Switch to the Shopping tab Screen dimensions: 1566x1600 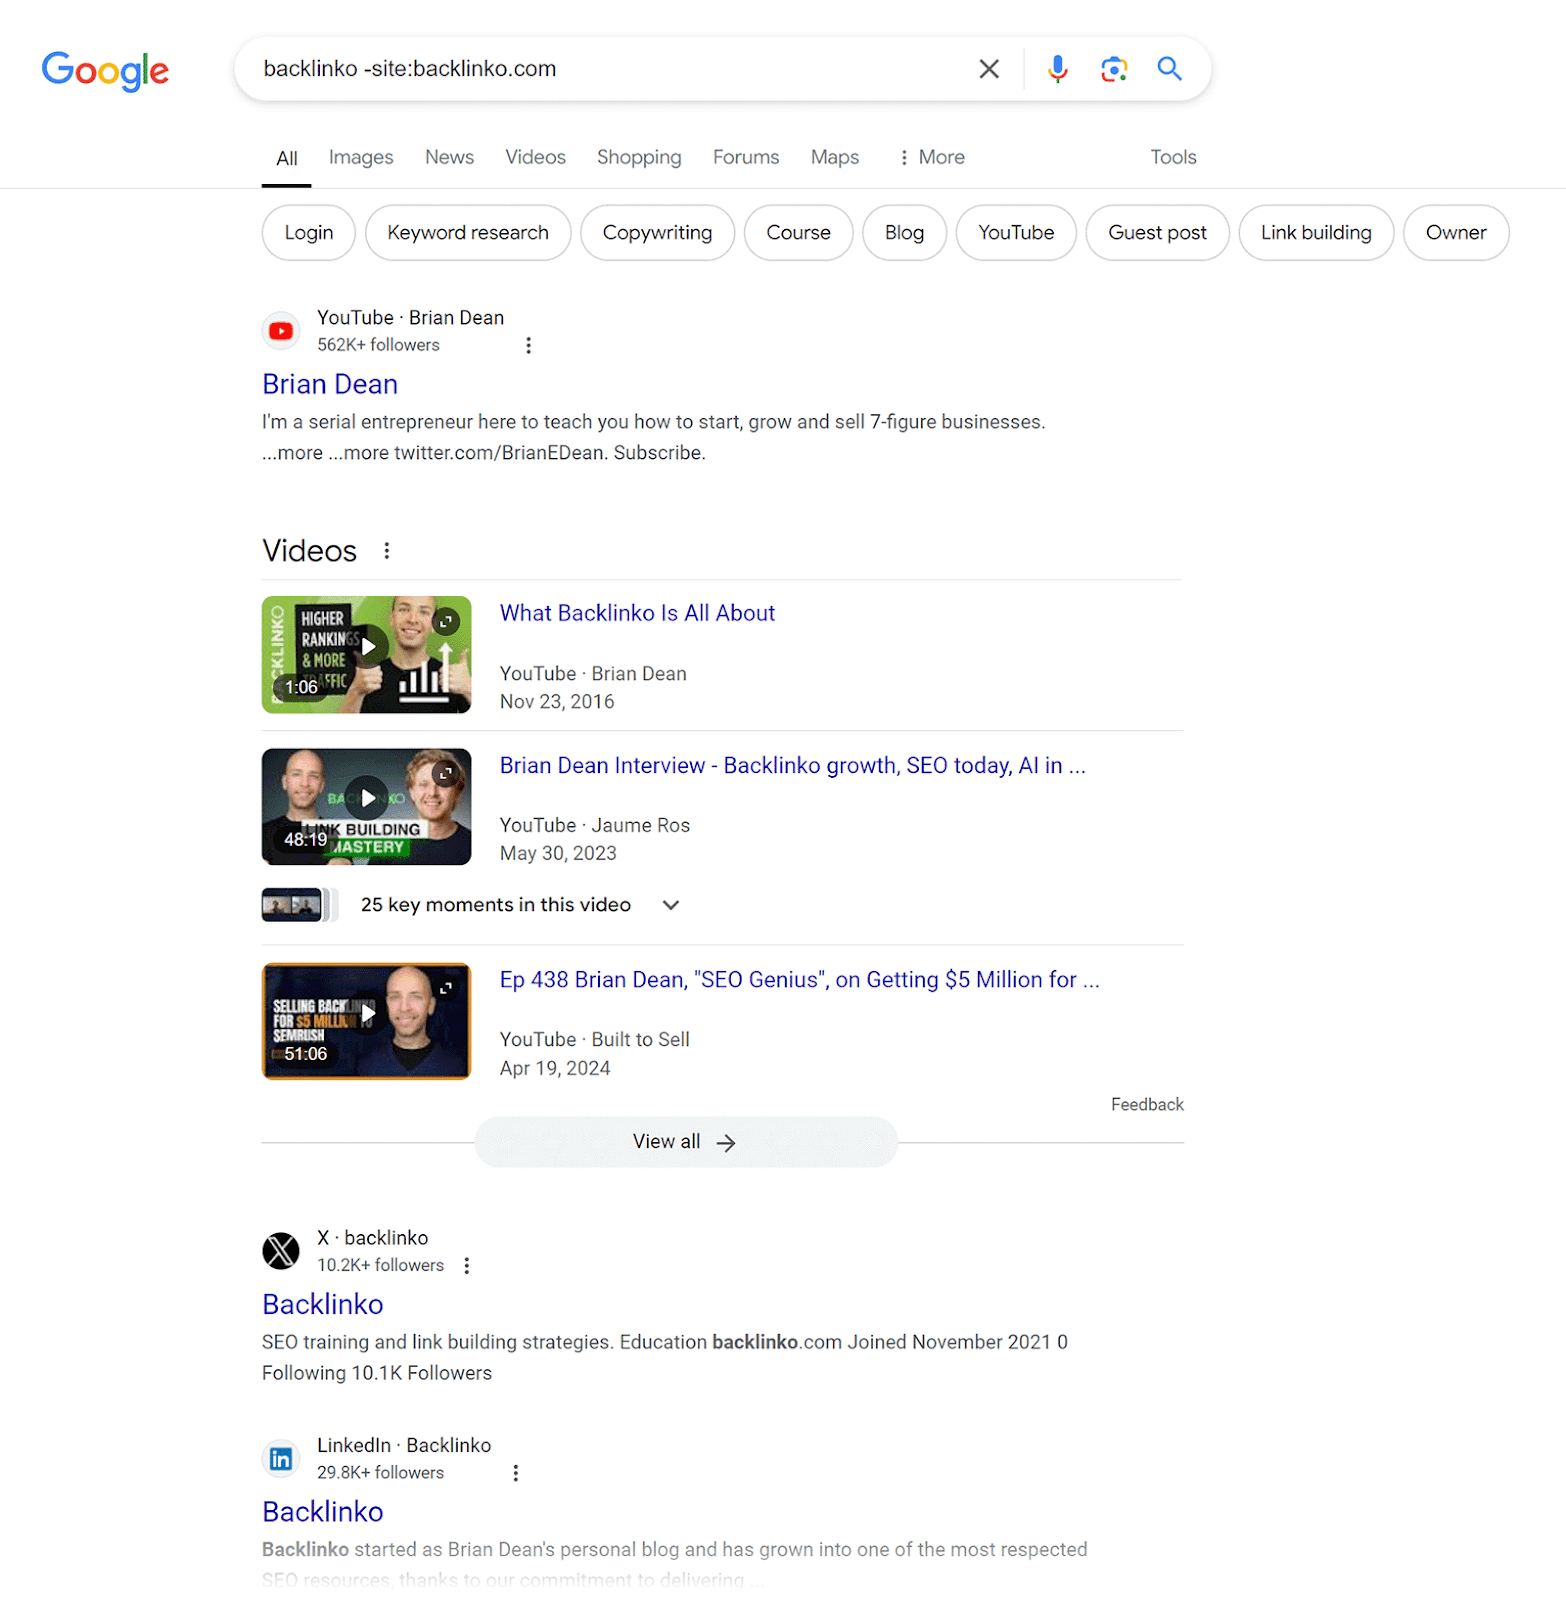tap(639, 158)
